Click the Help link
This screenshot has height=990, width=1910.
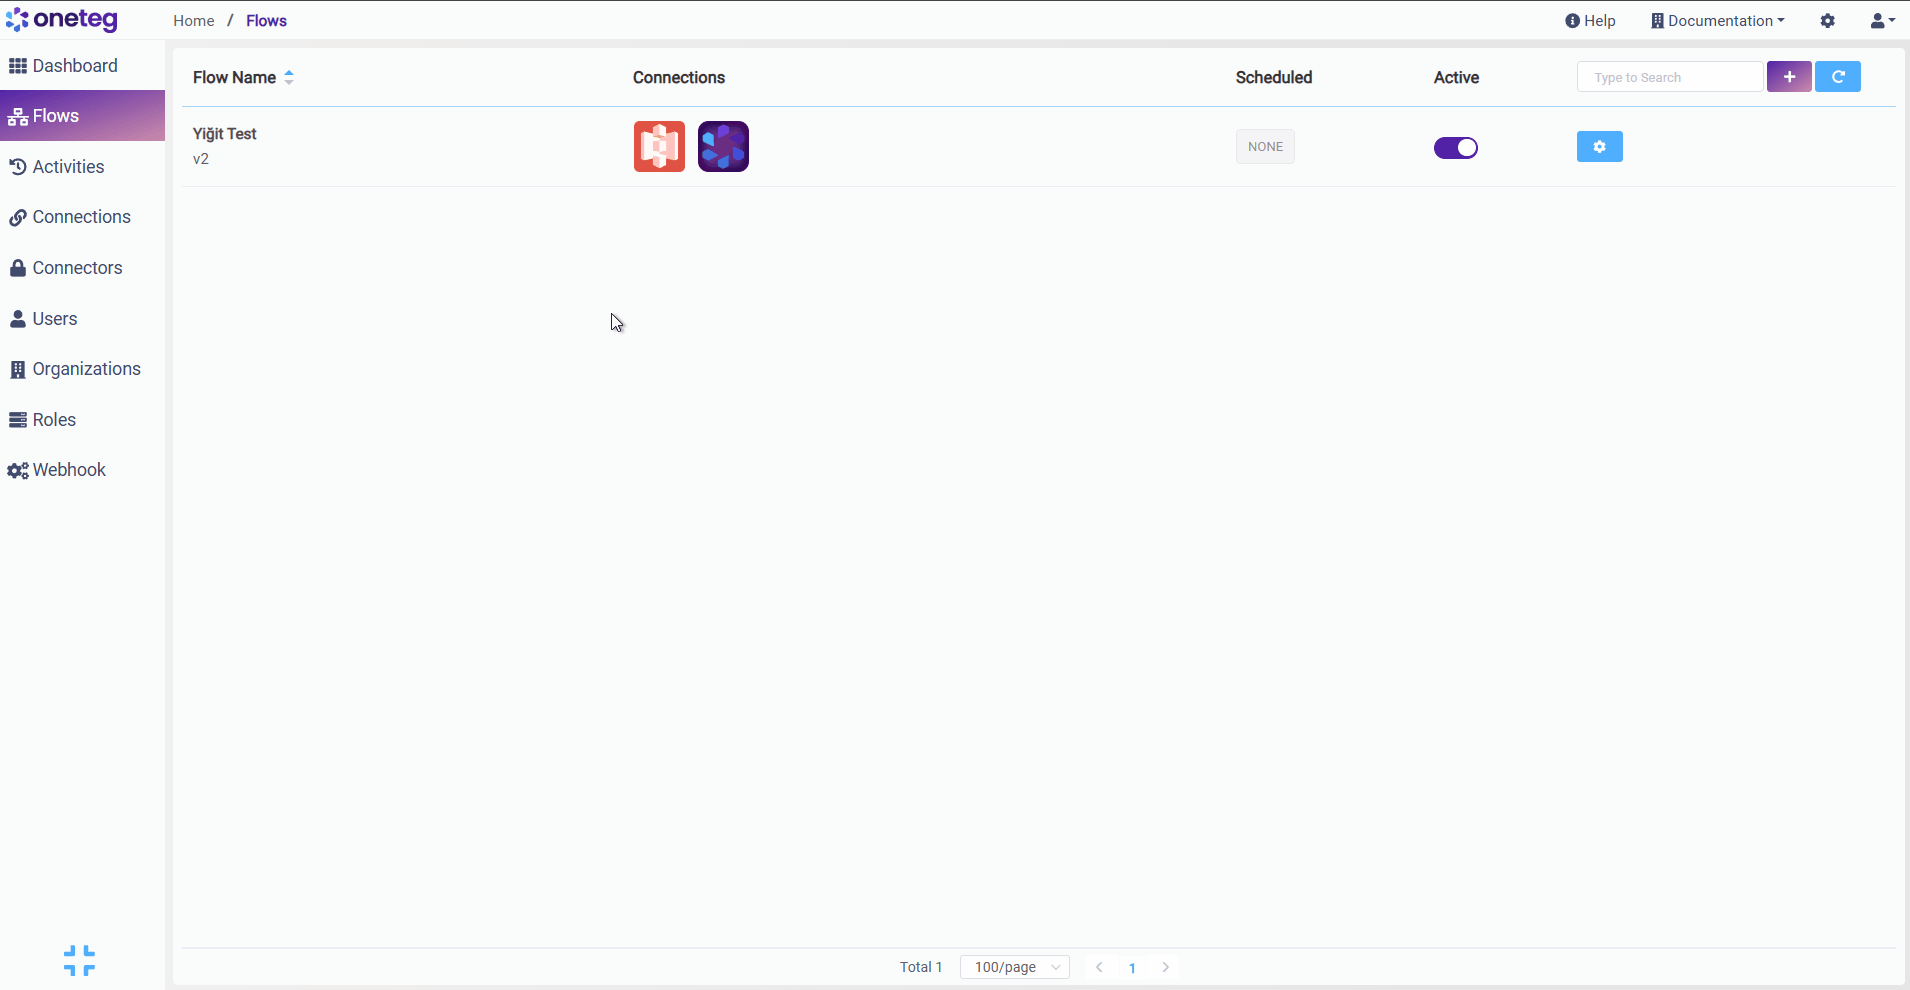[1590, 21]
